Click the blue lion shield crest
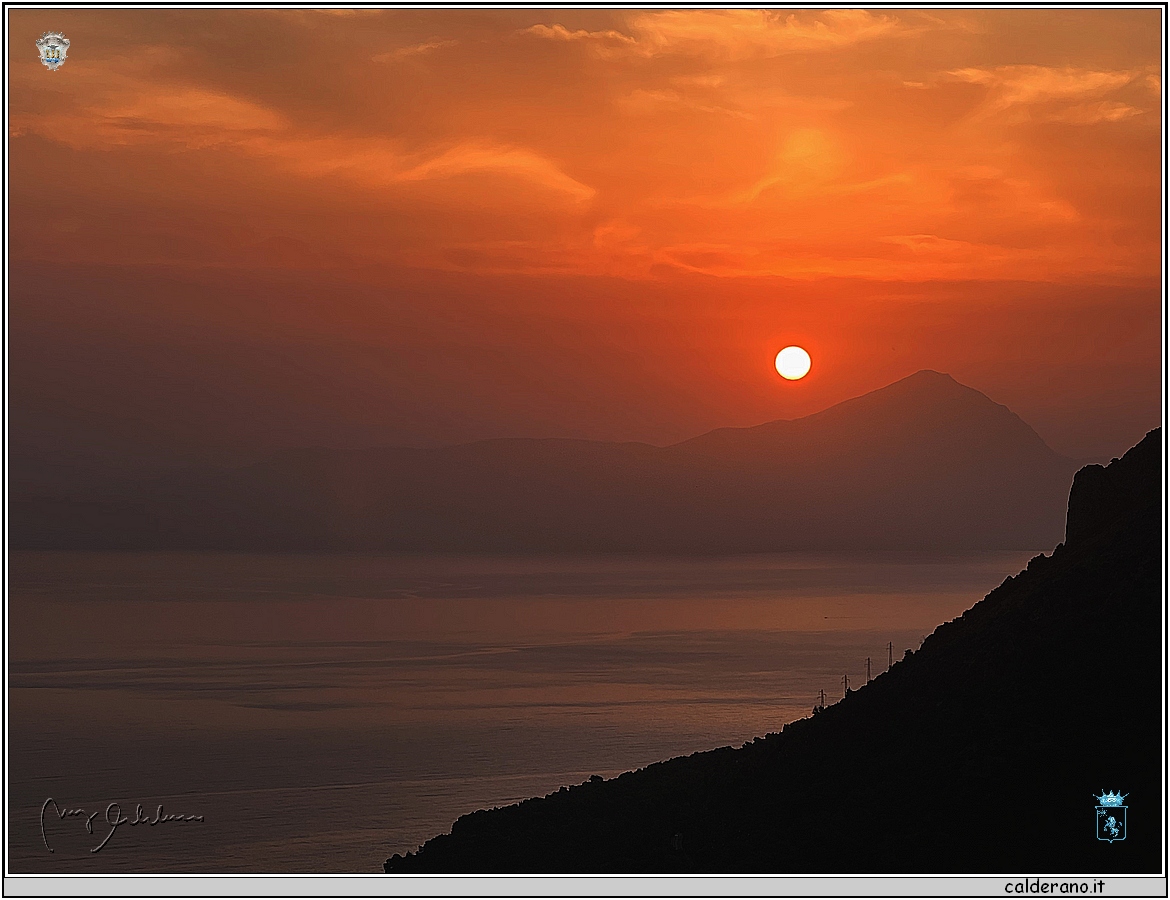The image size is (1170, 900). click(1110, 823)
